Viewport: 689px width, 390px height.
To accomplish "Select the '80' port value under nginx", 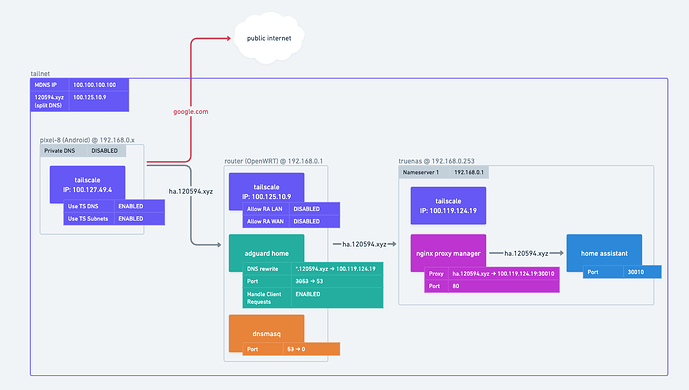I will pyautogui.click(x=504, y=286).
